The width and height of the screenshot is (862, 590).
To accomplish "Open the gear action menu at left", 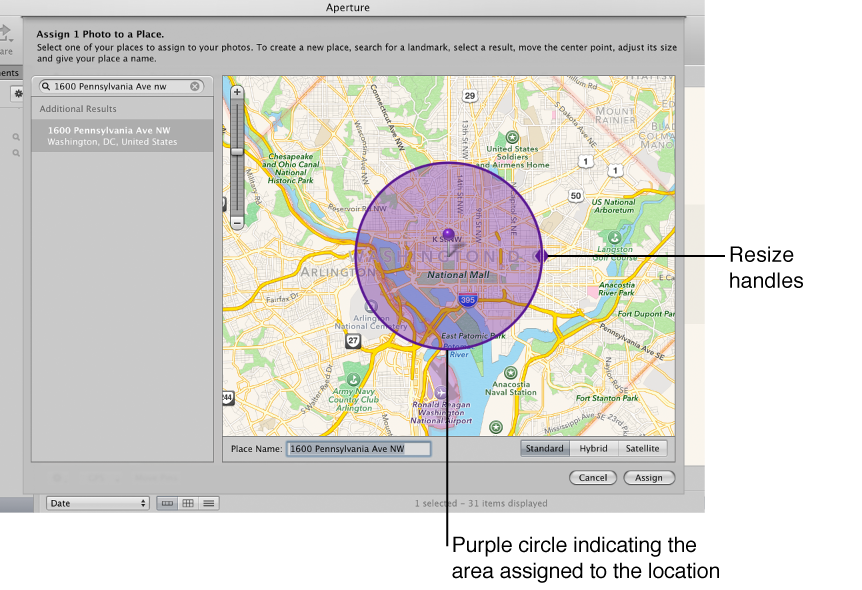I will click(x=17, y=93).
